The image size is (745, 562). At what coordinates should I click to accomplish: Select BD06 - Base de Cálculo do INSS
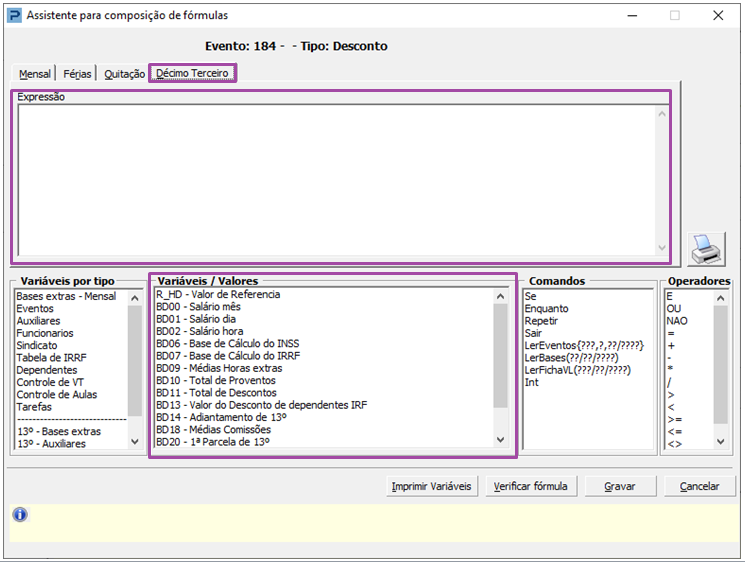pos(228,343)
